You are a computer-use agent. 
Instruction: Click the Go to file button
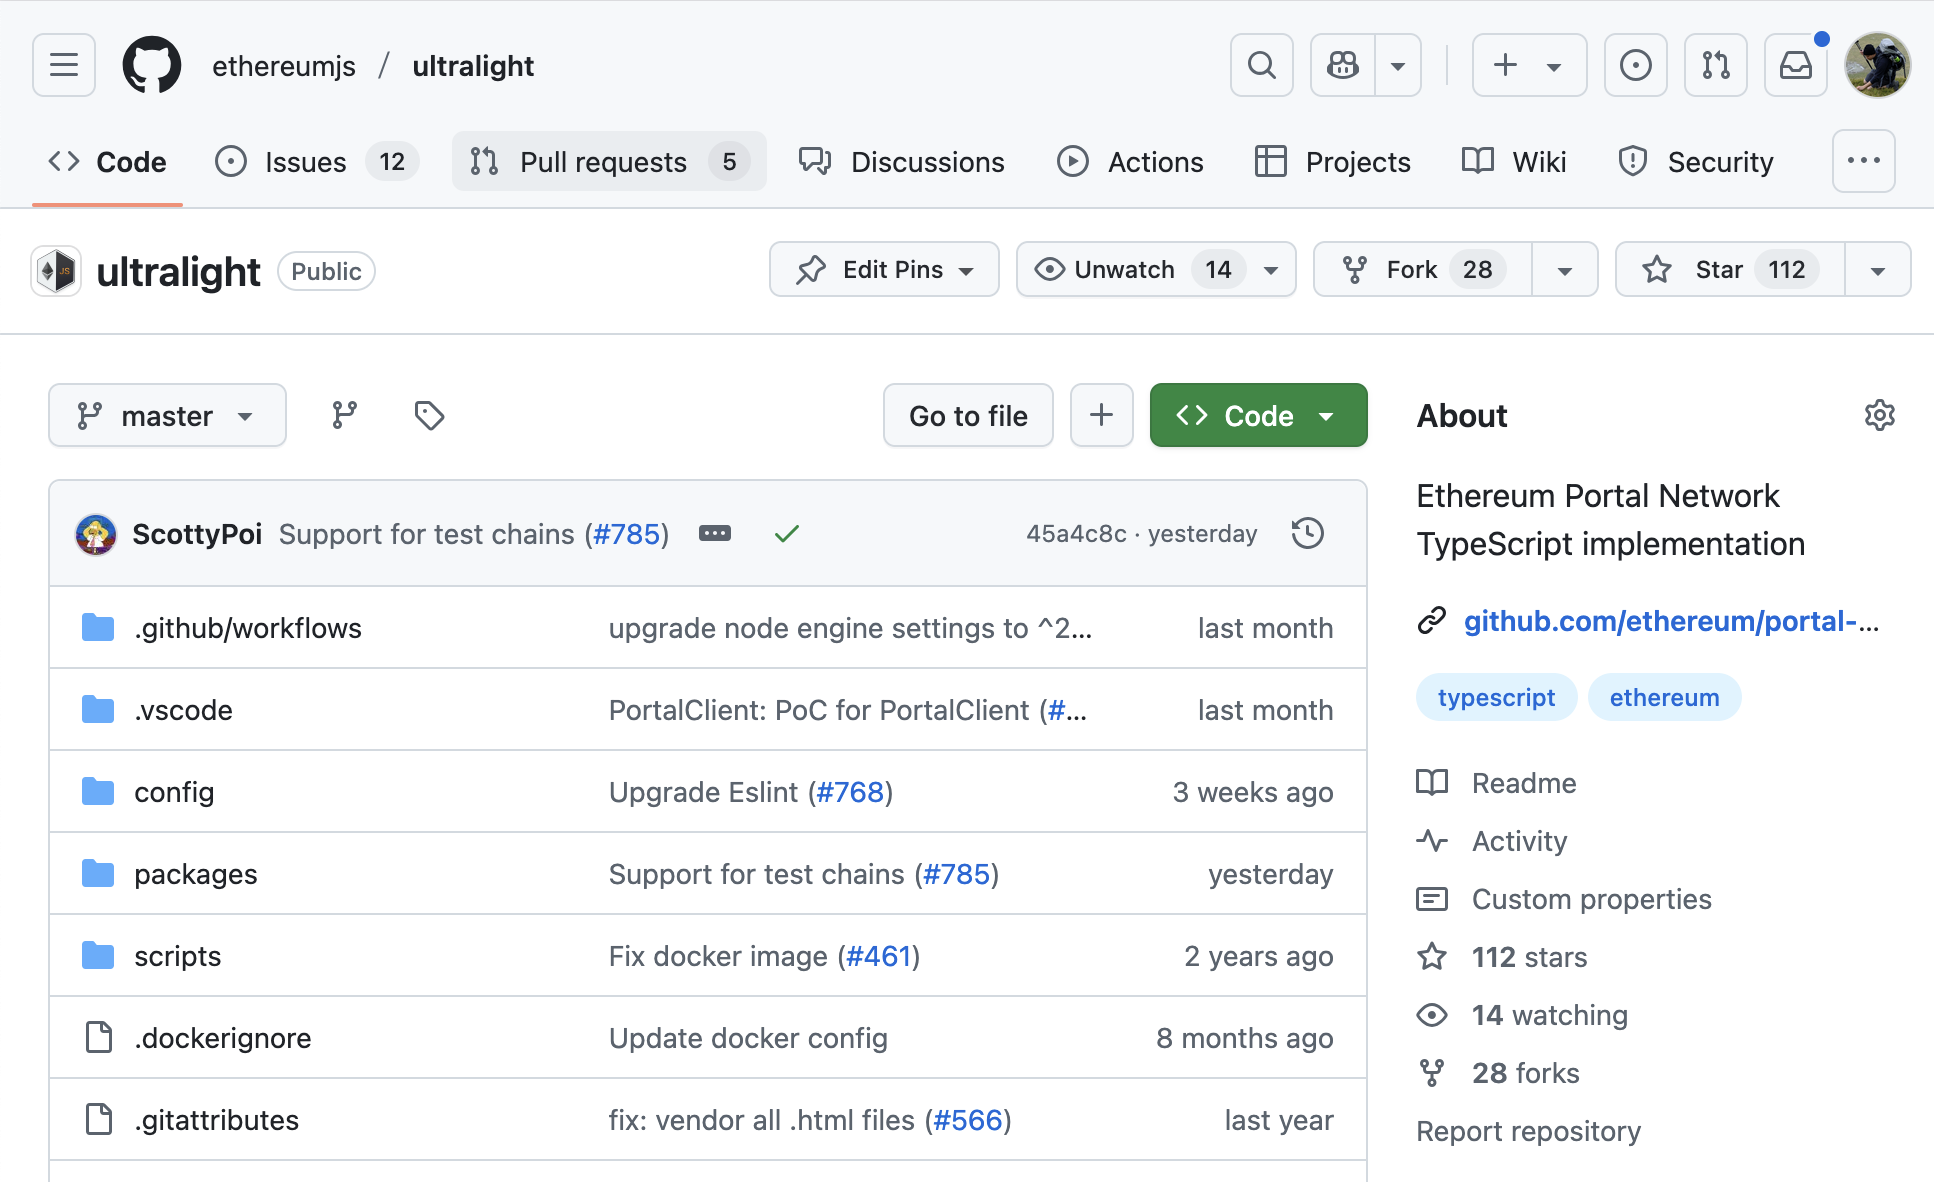click(x=967, y=415)
